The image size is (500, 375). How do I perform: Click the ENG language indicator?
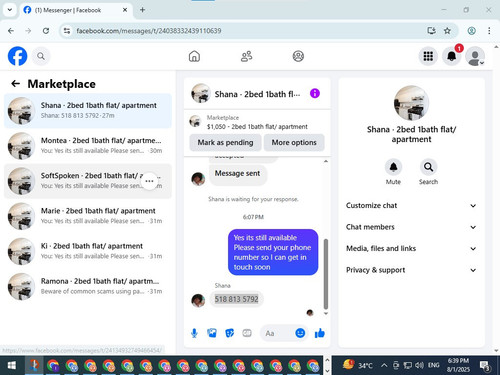[x=433, y=365]
